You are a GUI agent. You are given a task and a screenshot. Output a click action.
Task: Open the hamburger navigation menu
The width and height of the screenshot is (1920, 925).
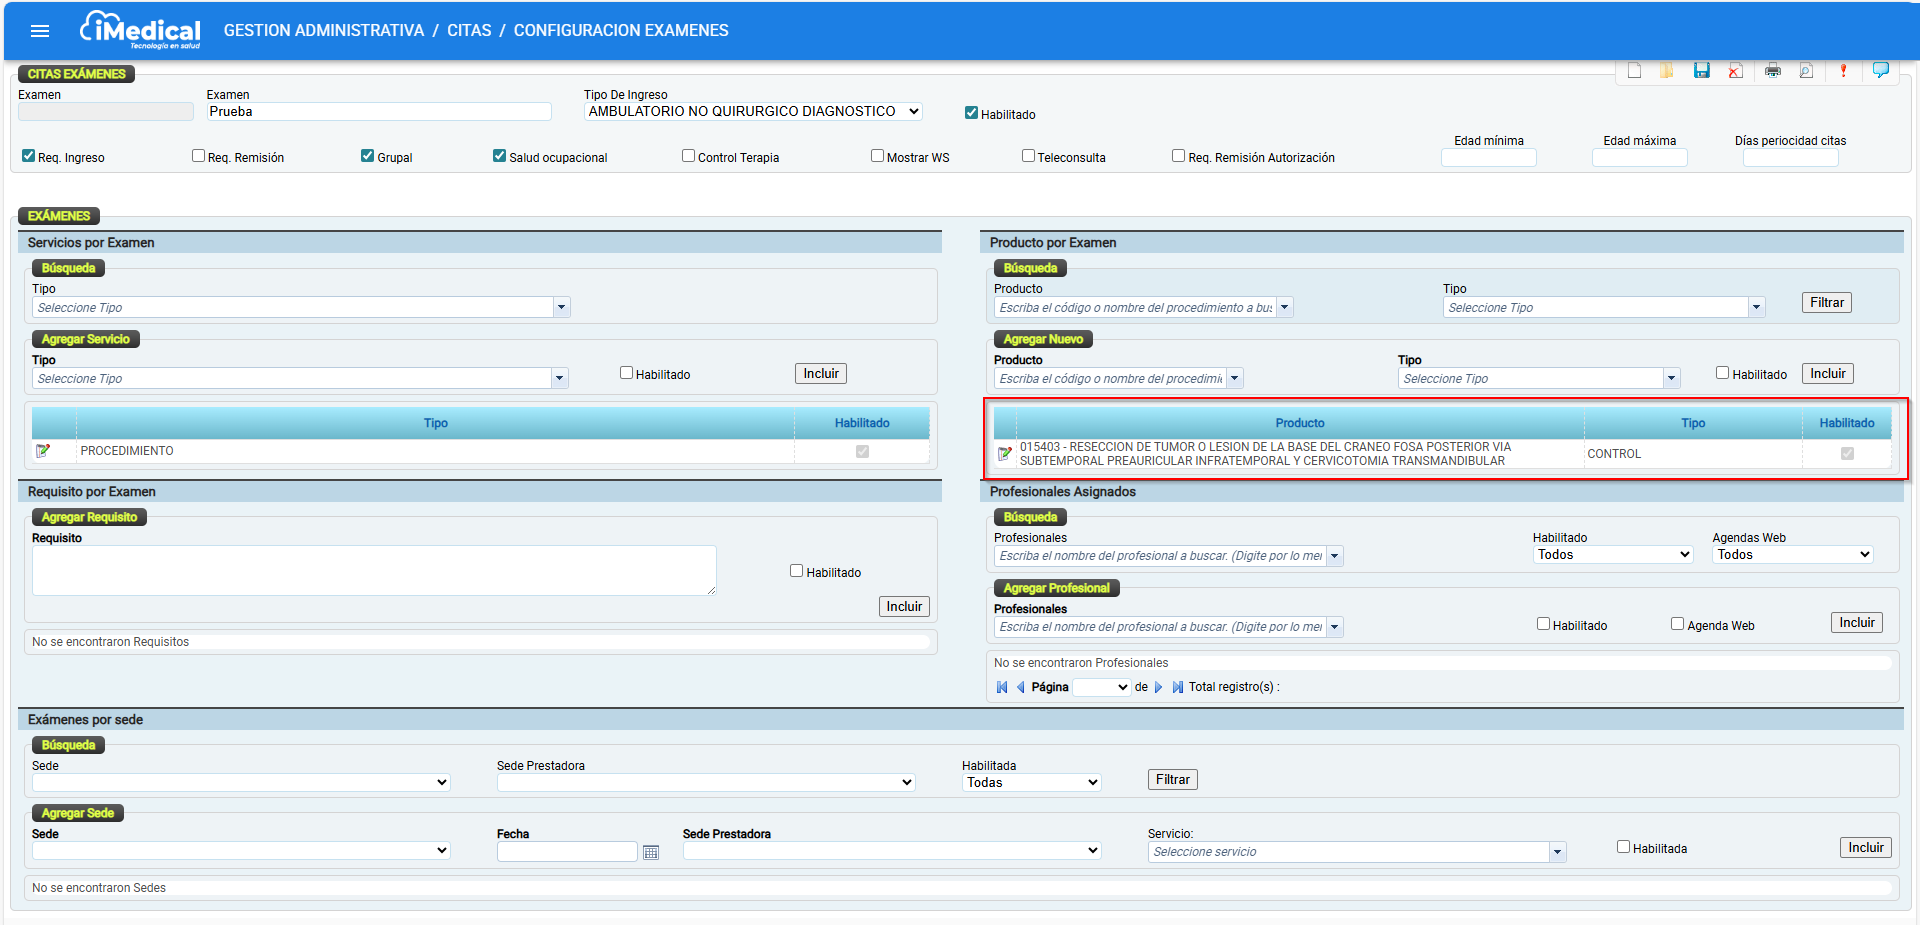[x=40, y=31]
